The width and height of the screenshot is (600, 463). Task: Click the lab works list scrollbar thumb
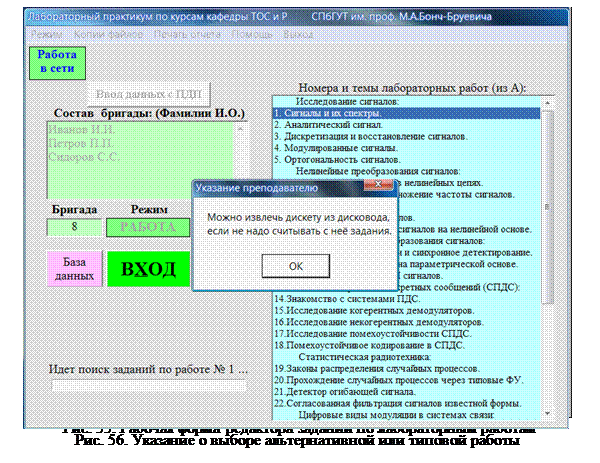547,207
